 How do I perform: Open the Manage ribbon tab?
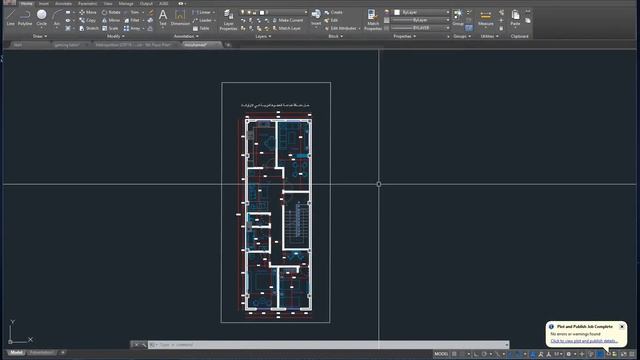pos(126,3)
